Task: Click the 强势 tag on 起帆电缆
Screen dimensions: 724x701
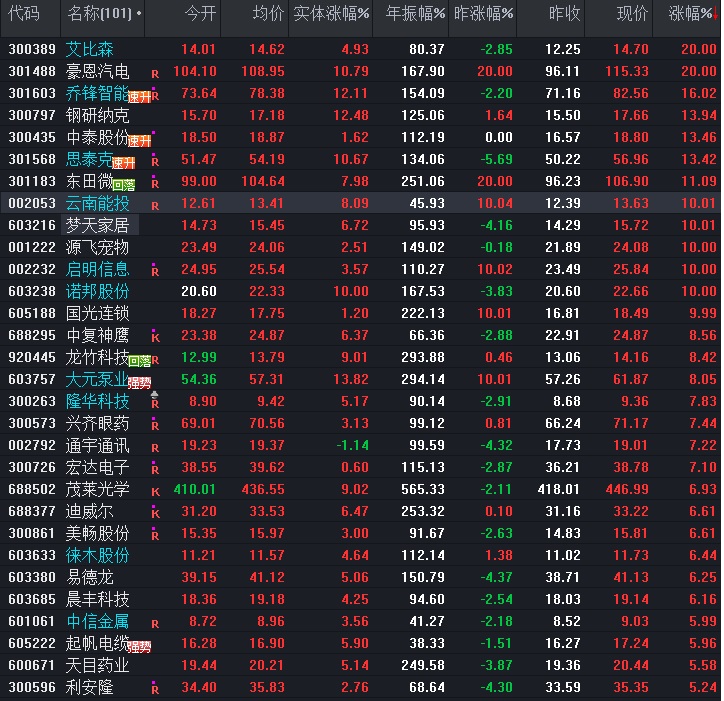Action: (x=139, y=647)
